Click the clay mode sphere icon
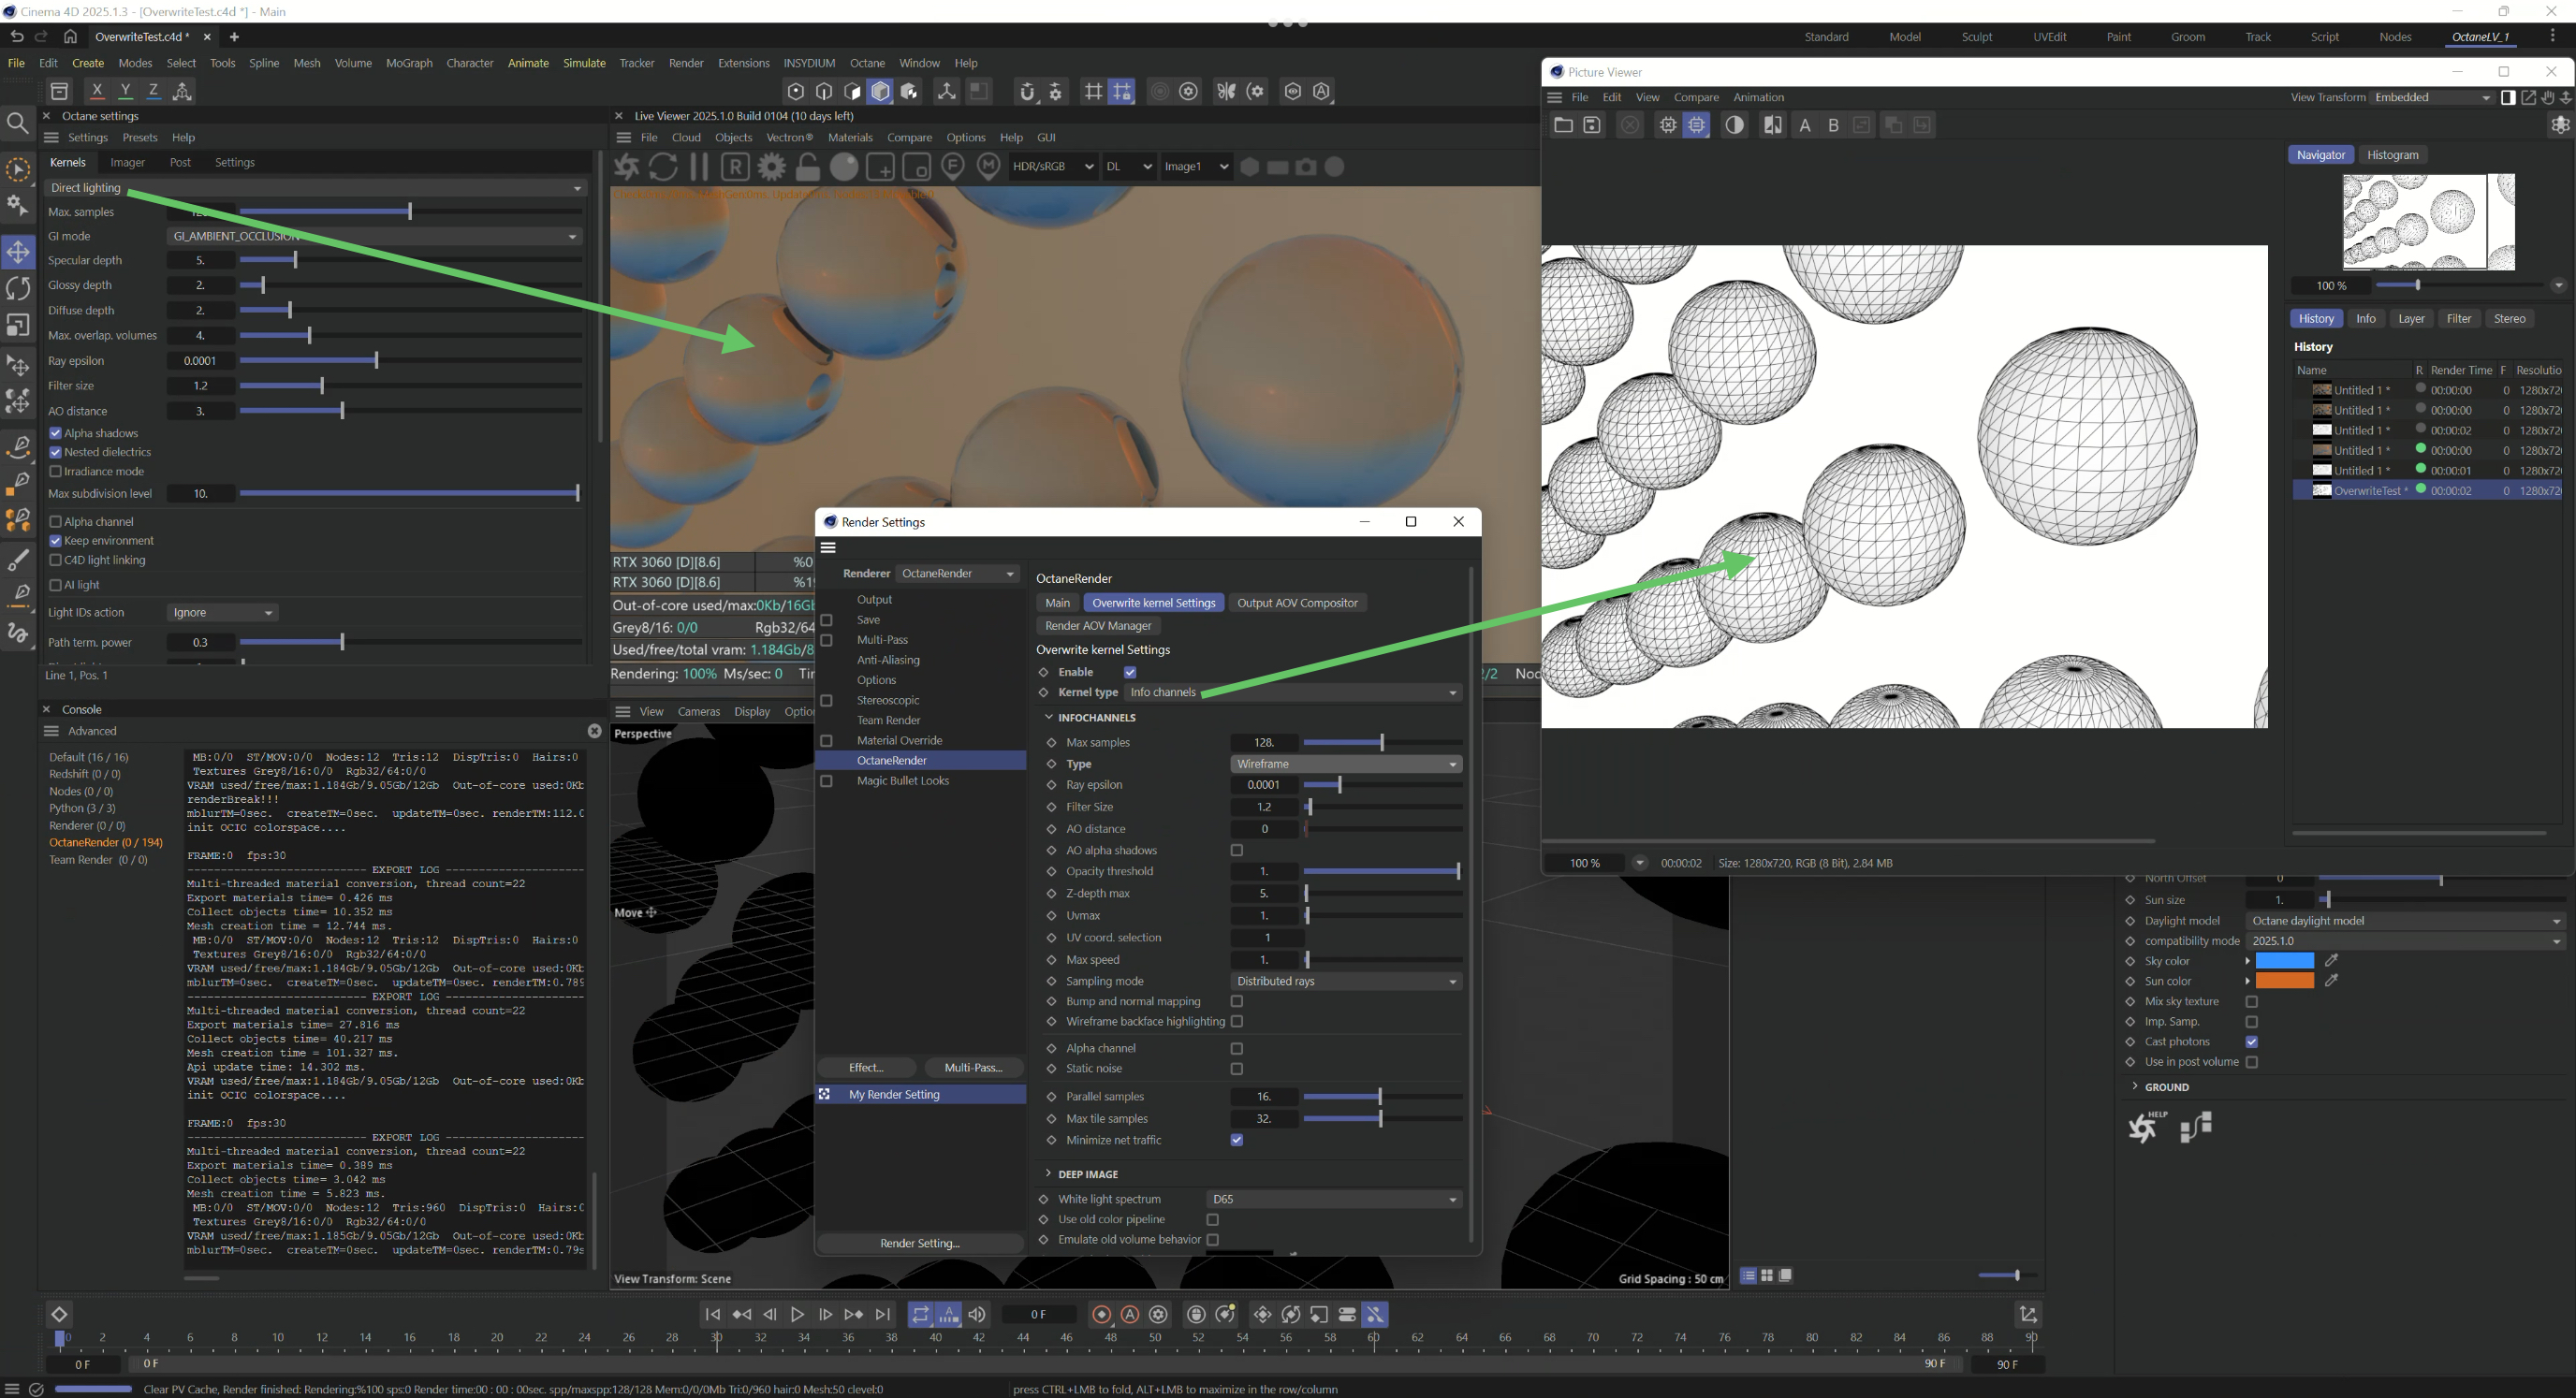Screen dimensions: 2576x1398 (844, 167)
